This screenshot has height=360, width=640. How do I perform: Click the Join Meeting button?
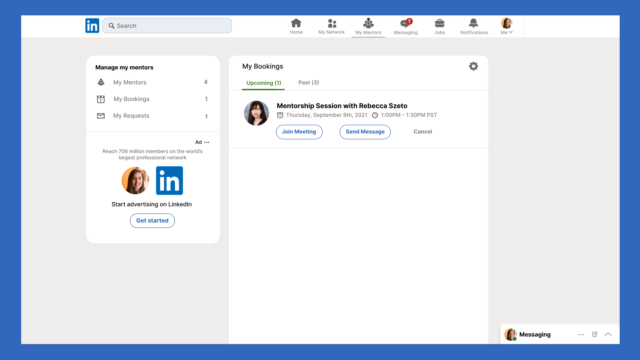click(x=299, y=132)
